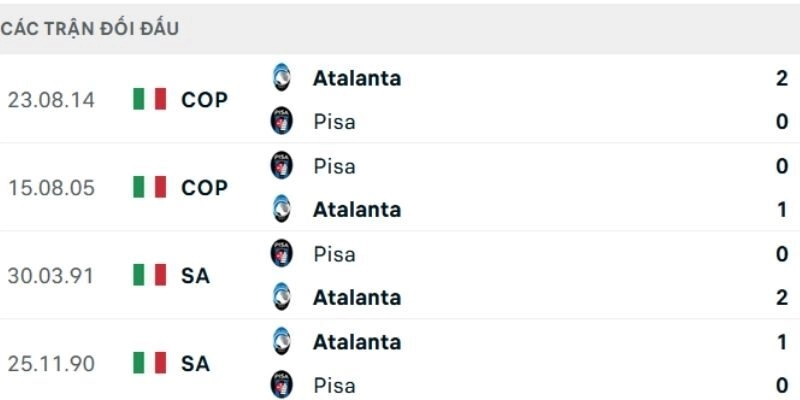
Task: Click Pisa crest in 23.08.14 match
Action: (282, 122)
